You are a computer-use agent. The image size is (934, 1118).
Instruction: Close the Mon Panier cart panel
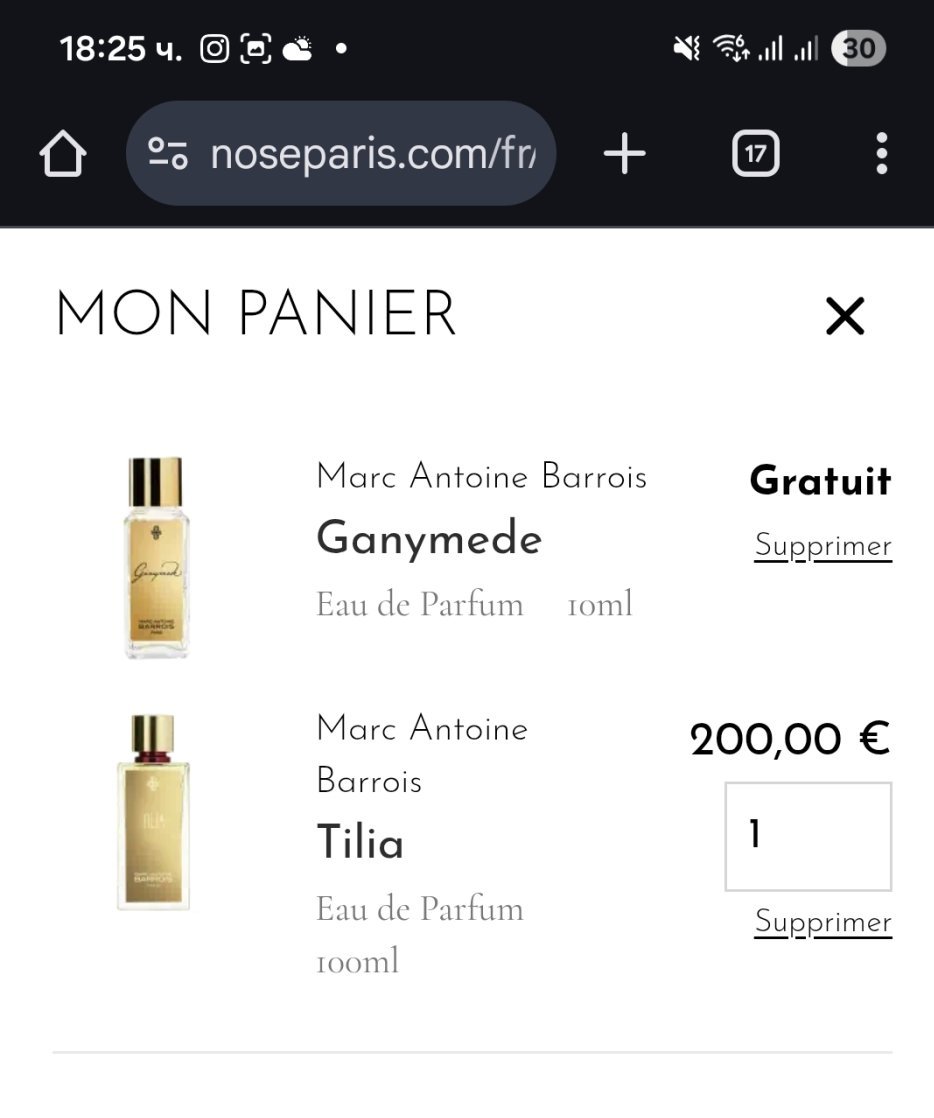[845, 317]
